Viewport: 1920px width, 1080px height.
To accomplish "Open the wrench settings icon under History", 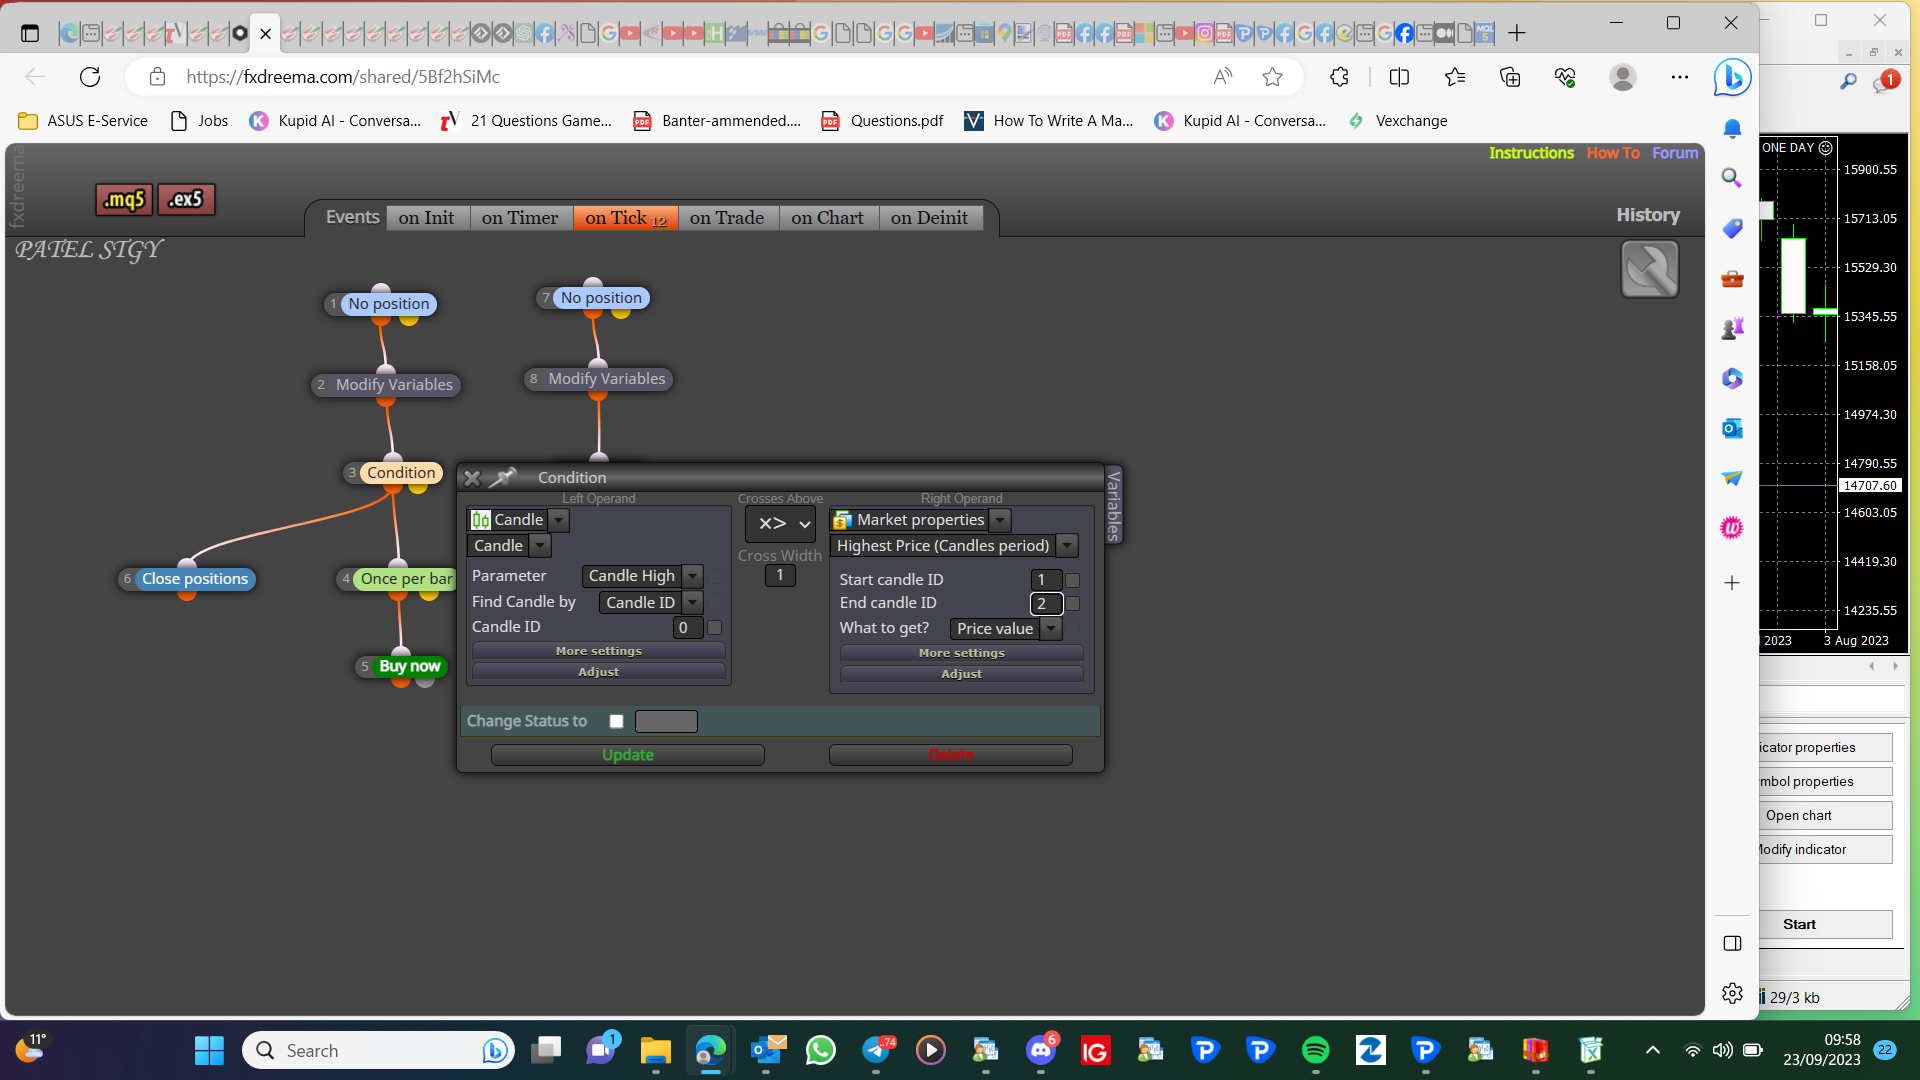I will tap(1649, 269).
